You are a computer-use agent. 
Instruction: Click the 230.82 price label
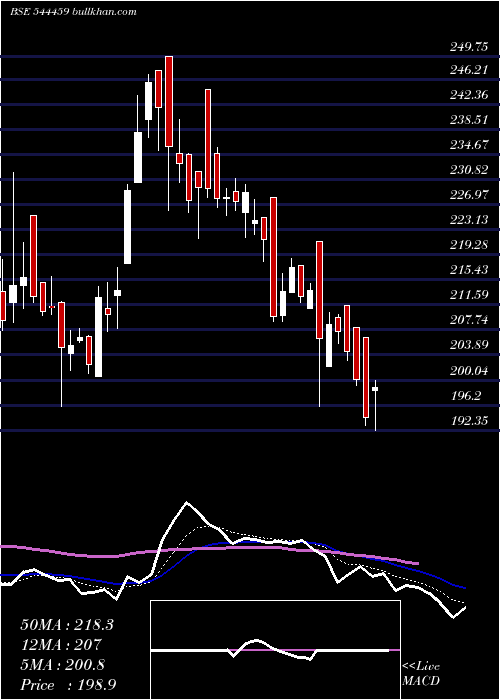pos(469,170)
